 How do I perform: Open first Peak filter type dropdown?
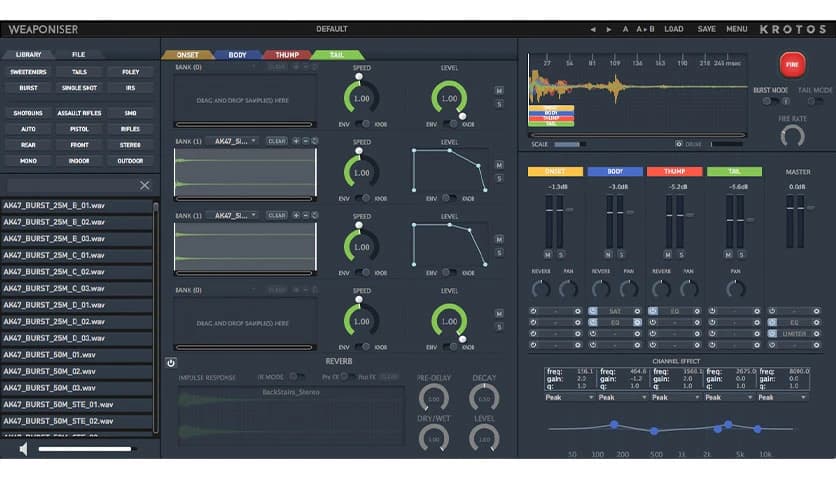[x=569, y=398]
